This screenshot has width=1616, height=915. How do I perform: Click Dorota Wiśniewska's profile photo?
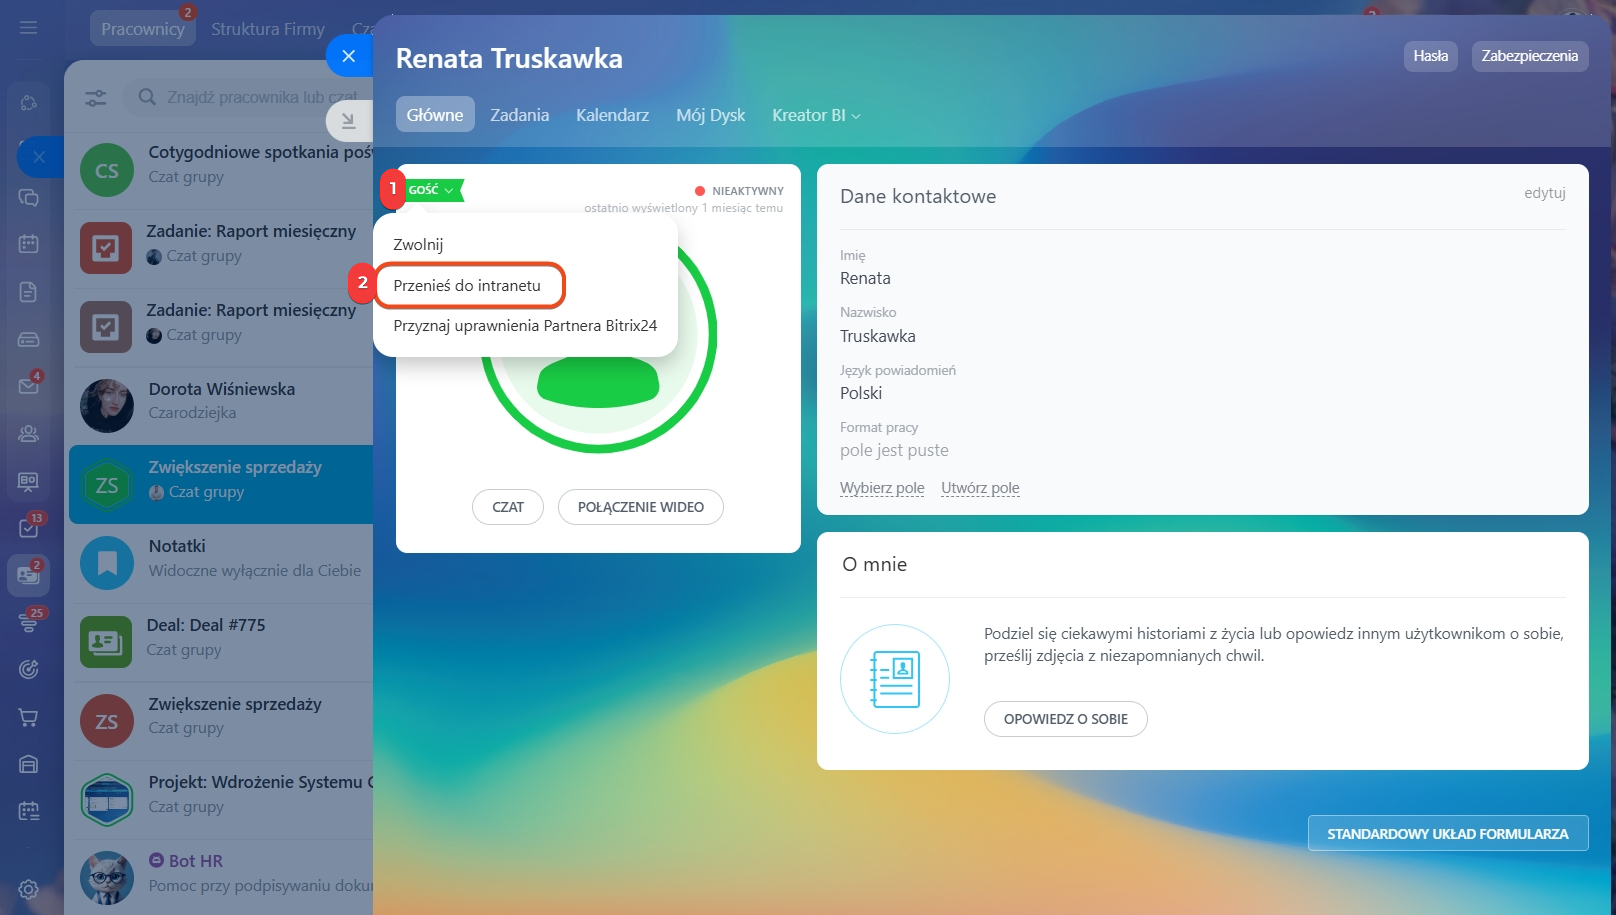107,406
